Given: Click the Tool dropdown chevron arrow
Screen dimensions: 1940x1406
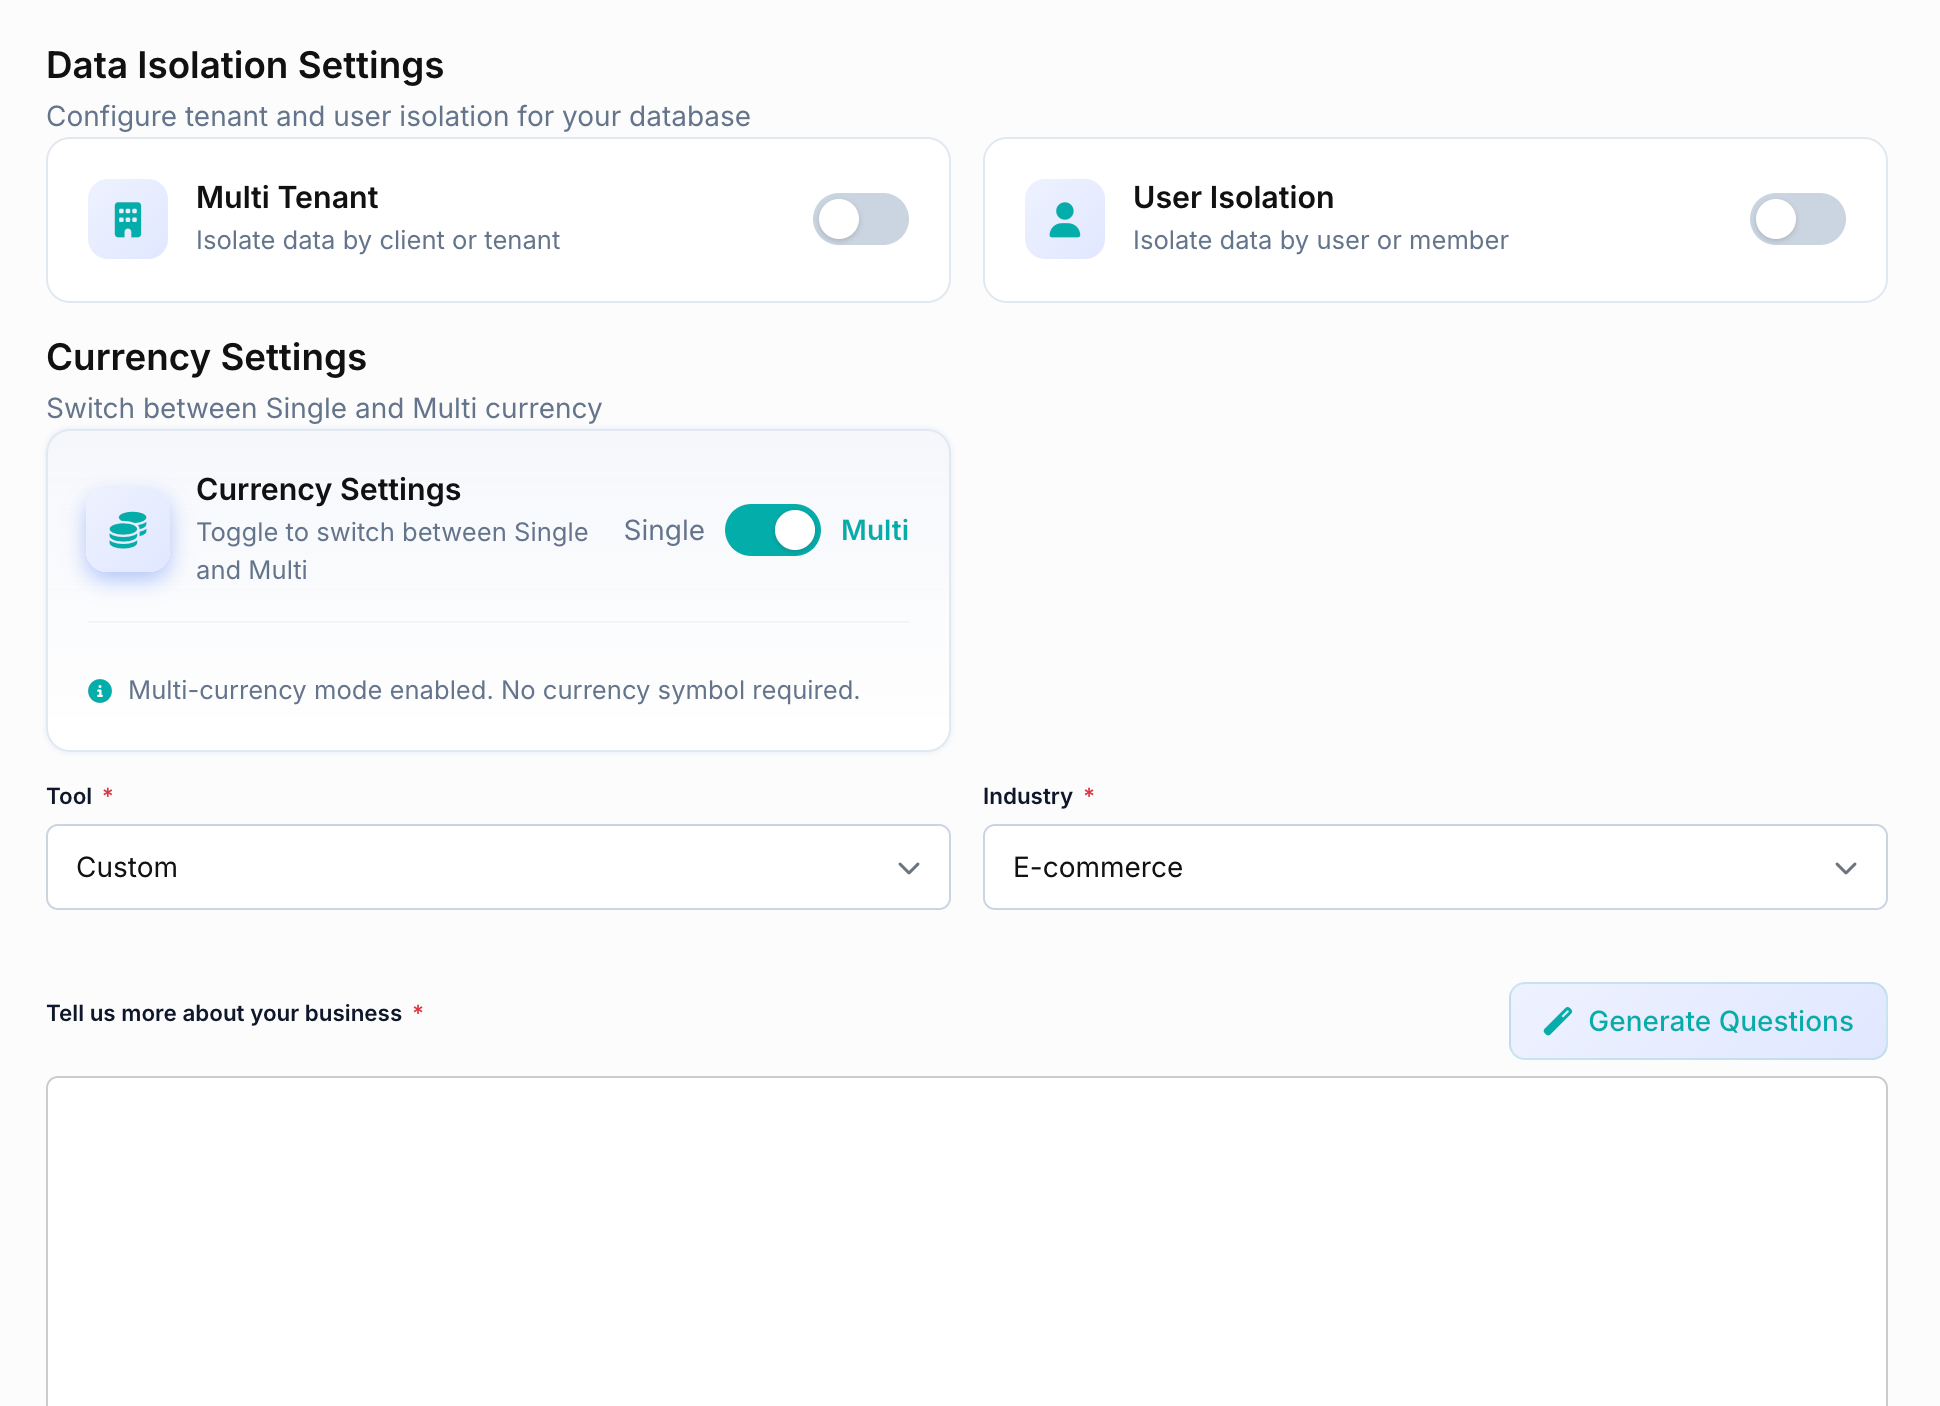Looking at the screenshot, I should (908, 868).
